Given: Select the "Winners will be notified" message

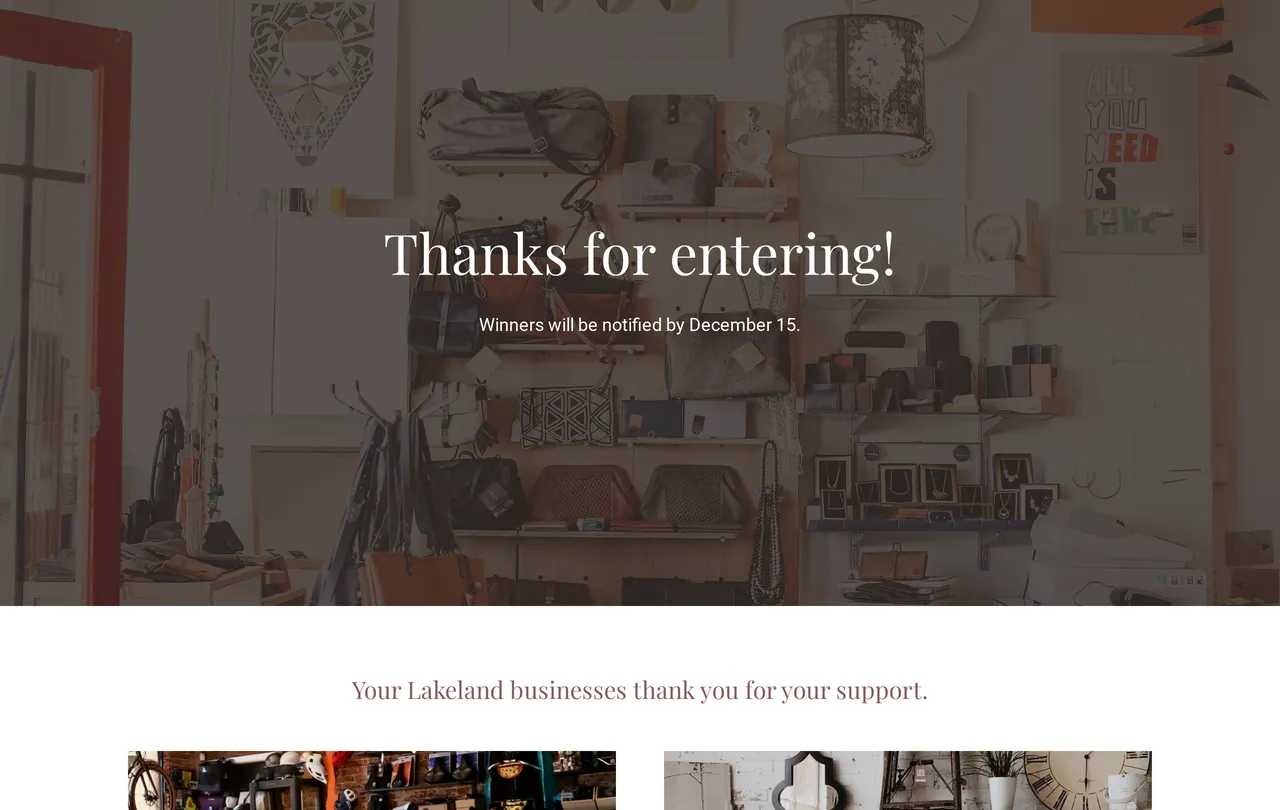Looking at the screenshot, I should click(640, 325).
